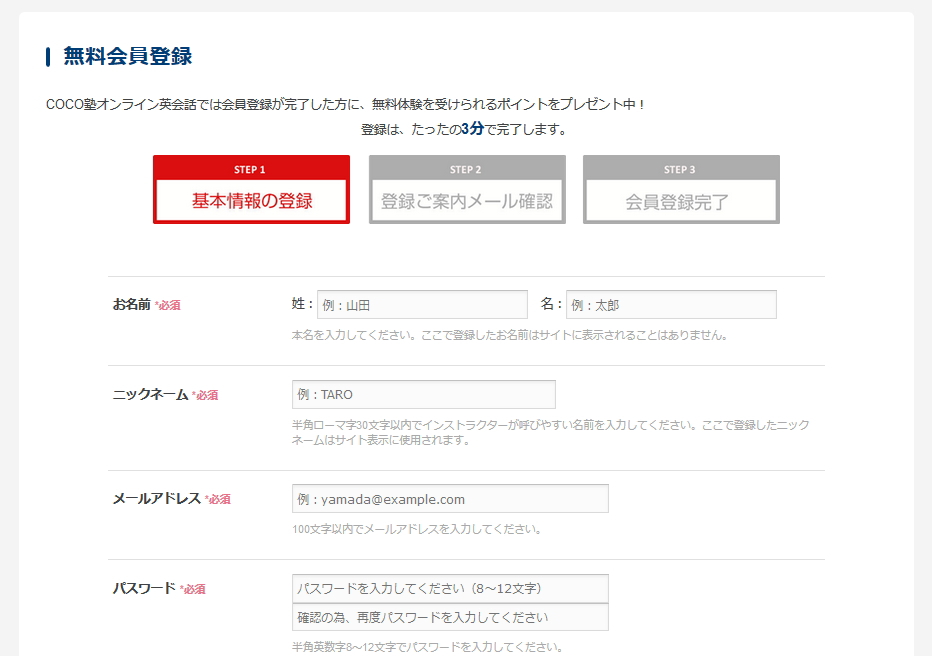The height and width of the screenshot is (656, 932).
Task: Select the STEP 1 基本情報の登録 box
Action: pos(251,190)
